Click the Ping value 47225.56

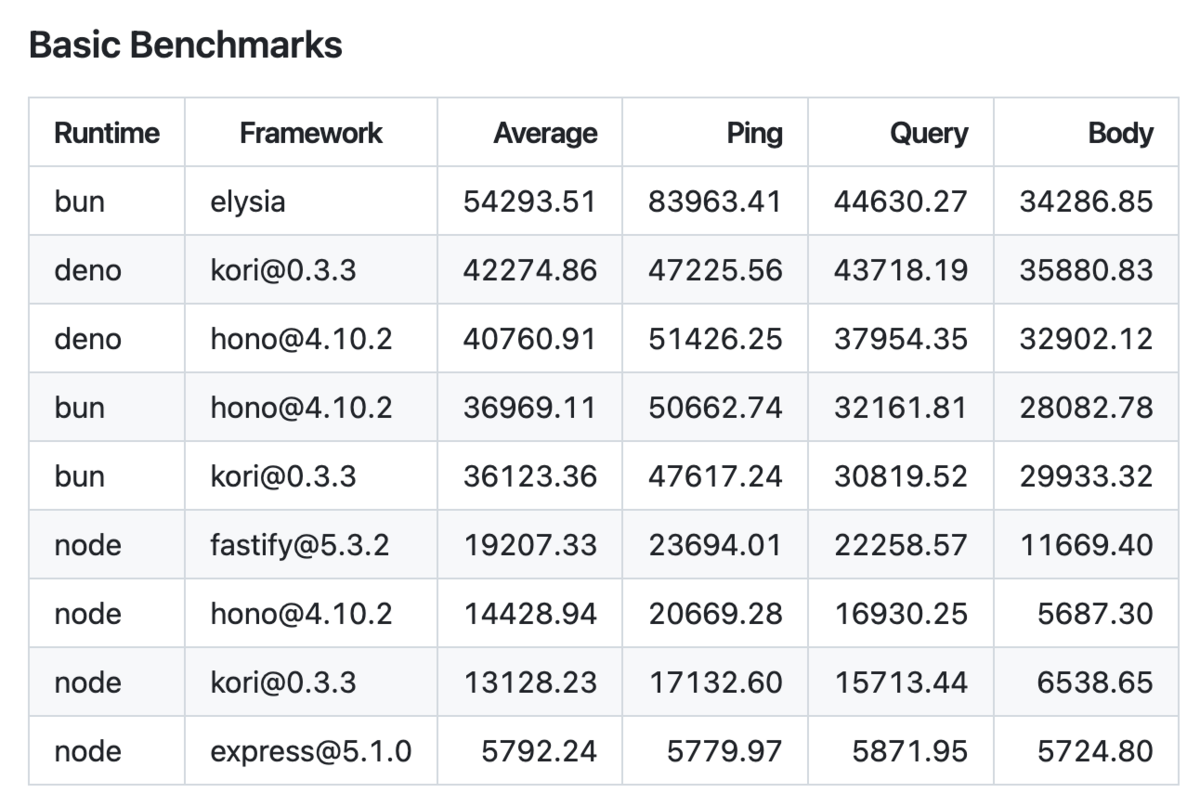[x=715, y=270]
